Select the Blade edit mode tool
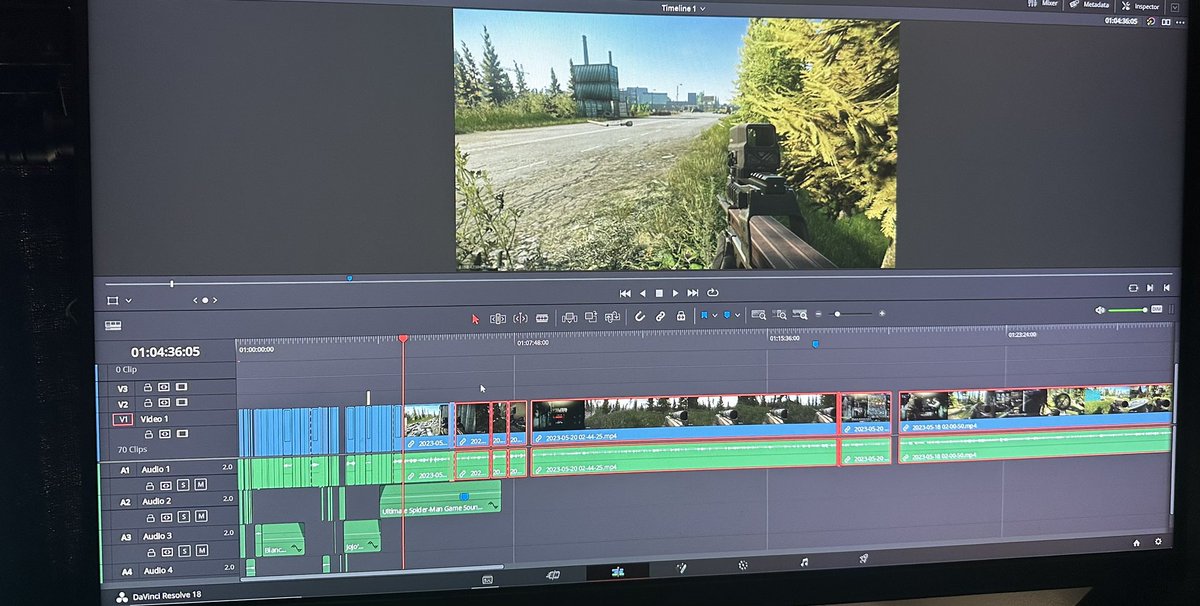 click(x=542, y=317)
